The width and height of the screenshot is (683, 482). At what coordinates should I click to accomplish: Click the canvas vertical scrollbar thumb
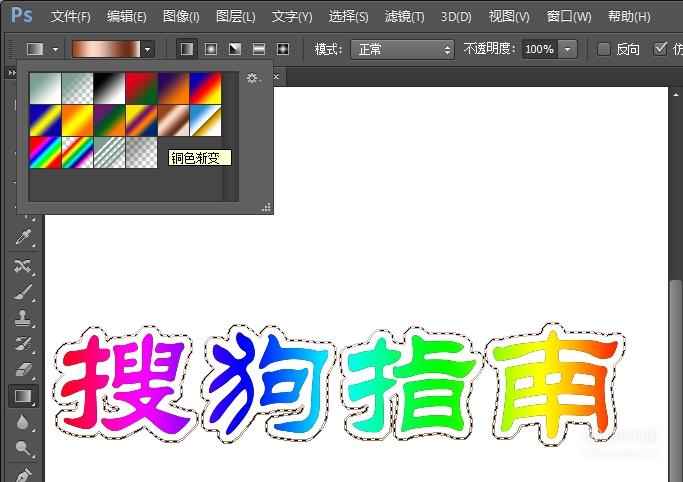pyautogui.click(x=676, y=379)
